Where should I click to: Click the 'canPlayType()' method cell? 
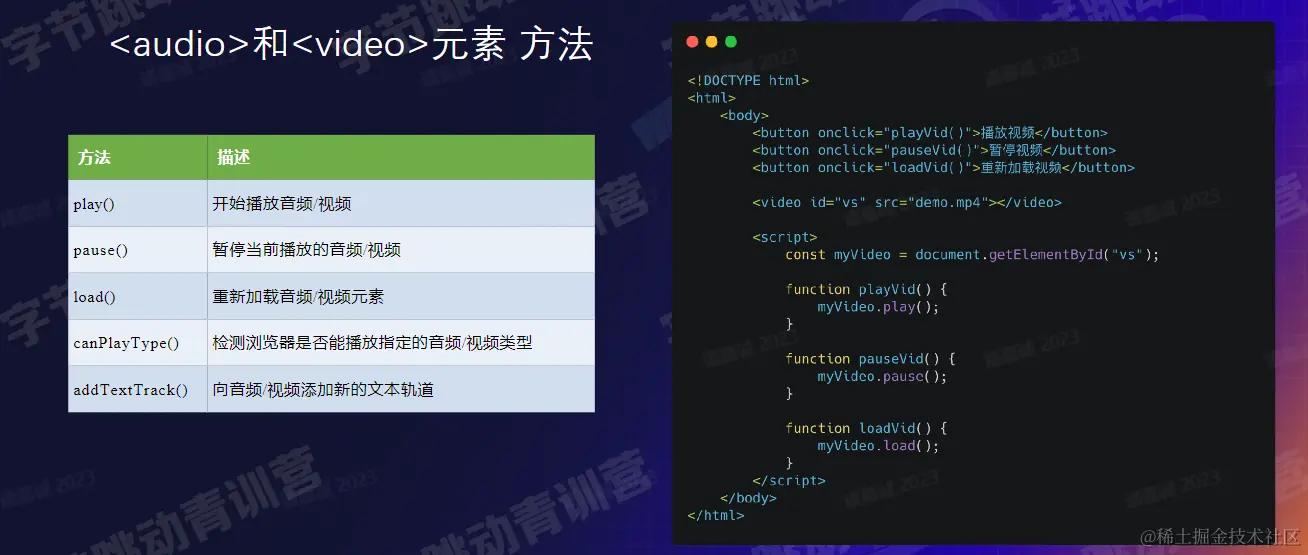138,343
